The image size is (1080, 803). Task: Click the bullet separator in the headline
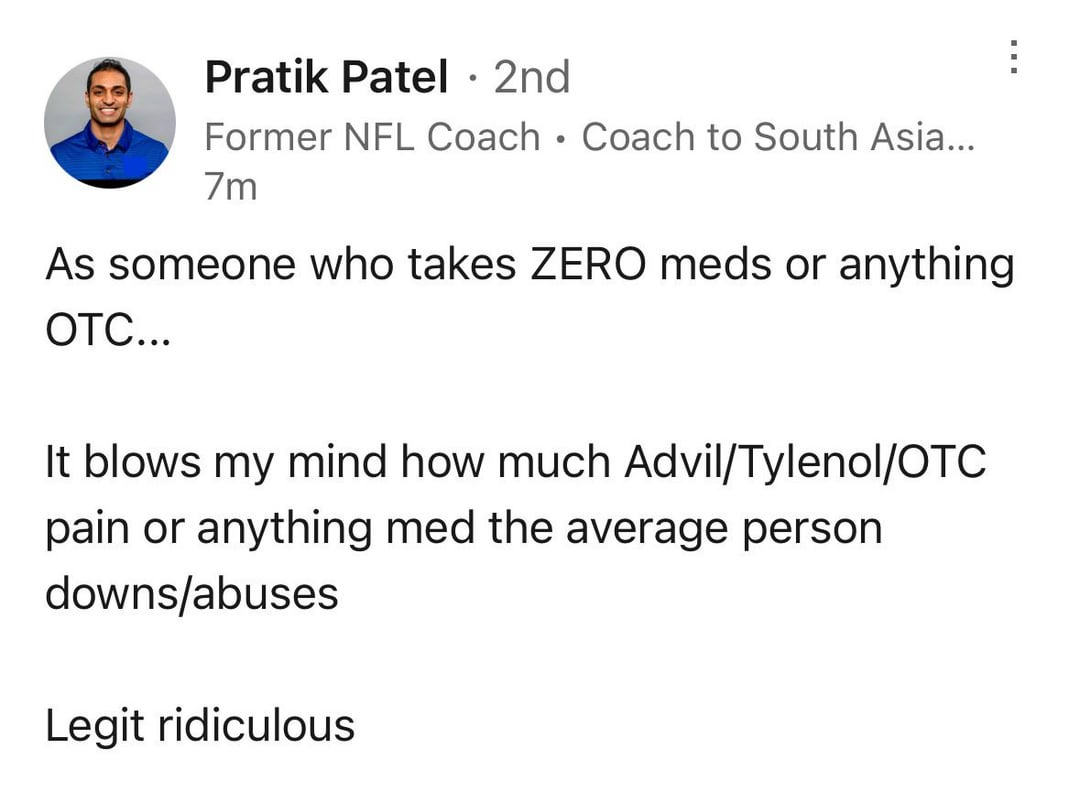pos(561,138)
